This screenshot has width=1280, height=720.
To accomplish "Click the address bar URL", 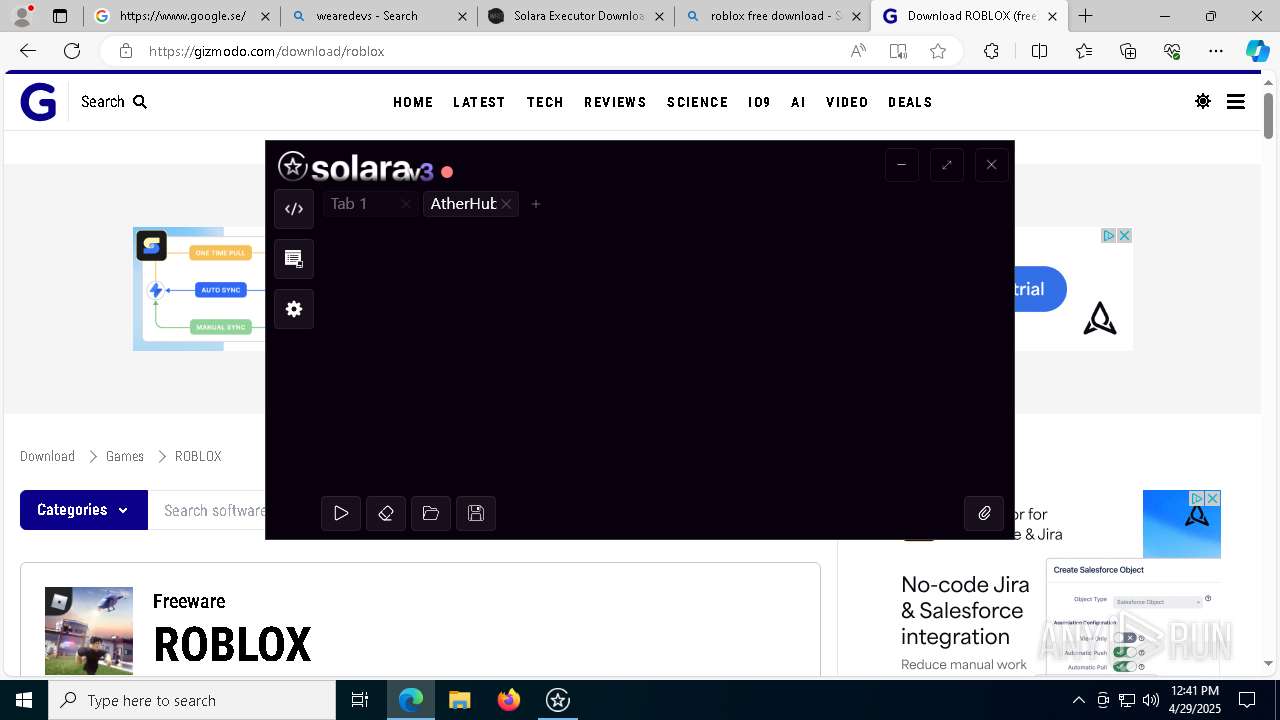I will (266, 51).
